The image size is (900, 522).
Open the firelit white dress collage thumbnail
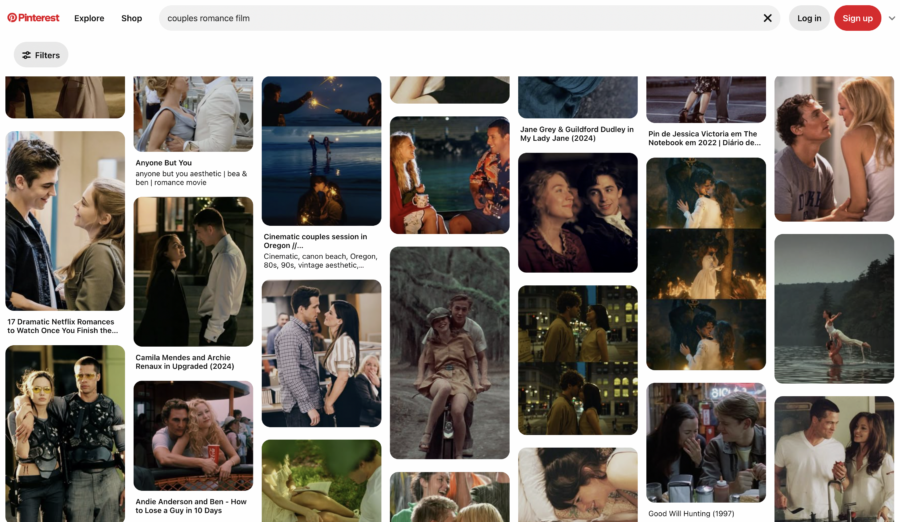[x=706, y=264]
